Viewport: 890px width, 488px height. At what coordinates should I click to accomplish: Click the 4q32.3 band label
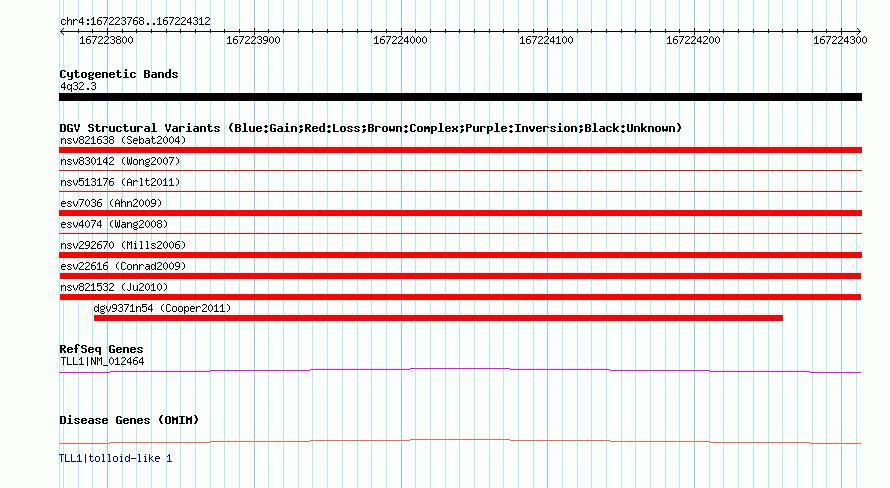tap(78, 86)
